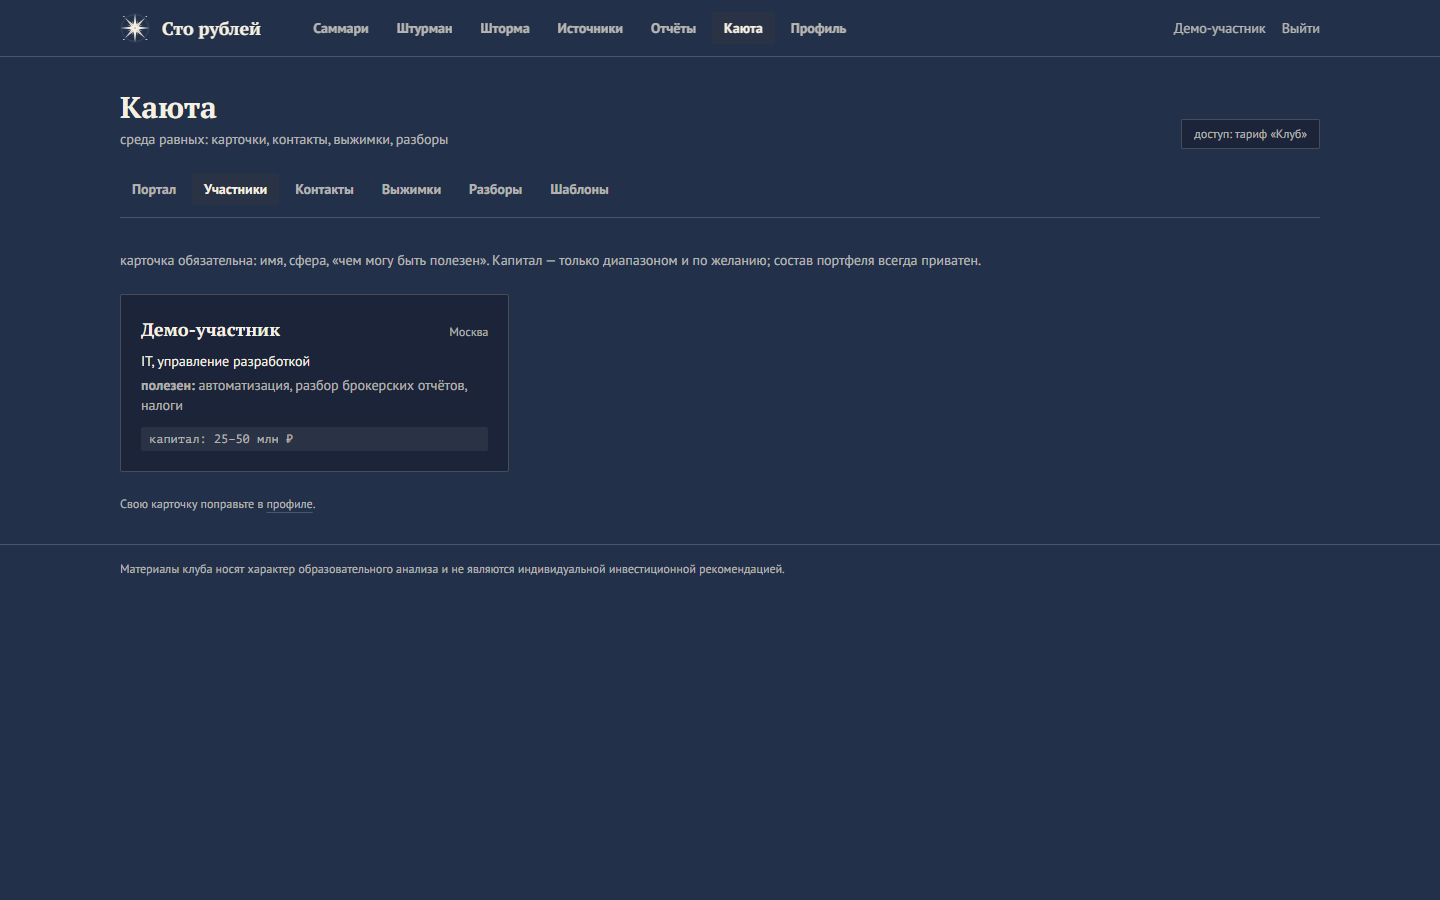
Task: Click the Демо-участник card name
Action: tap(210, 330)
